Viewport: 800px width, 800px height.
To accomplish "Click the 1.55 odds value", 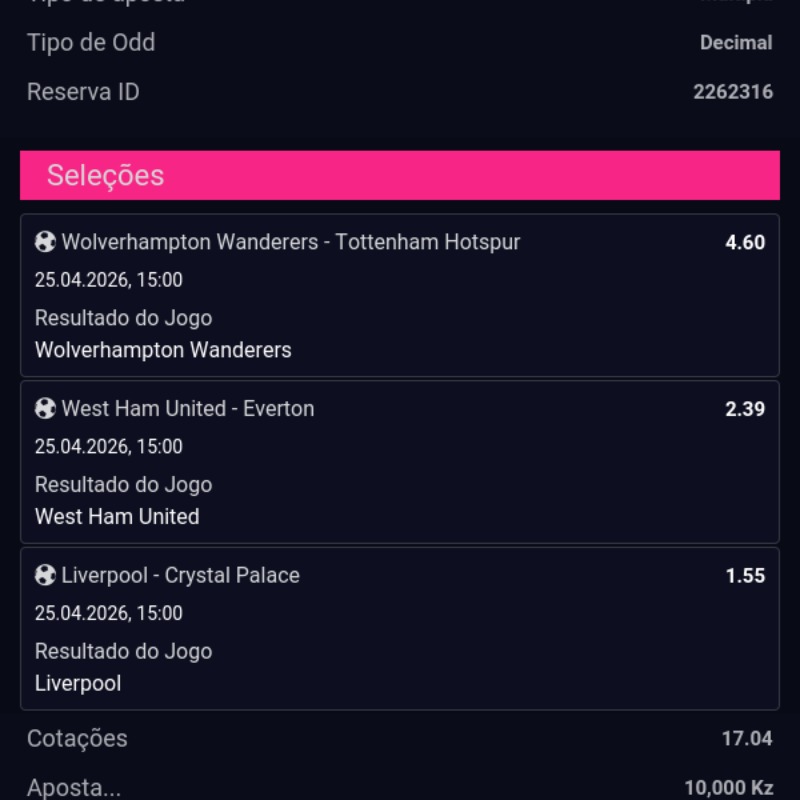I will coord(745,575).
